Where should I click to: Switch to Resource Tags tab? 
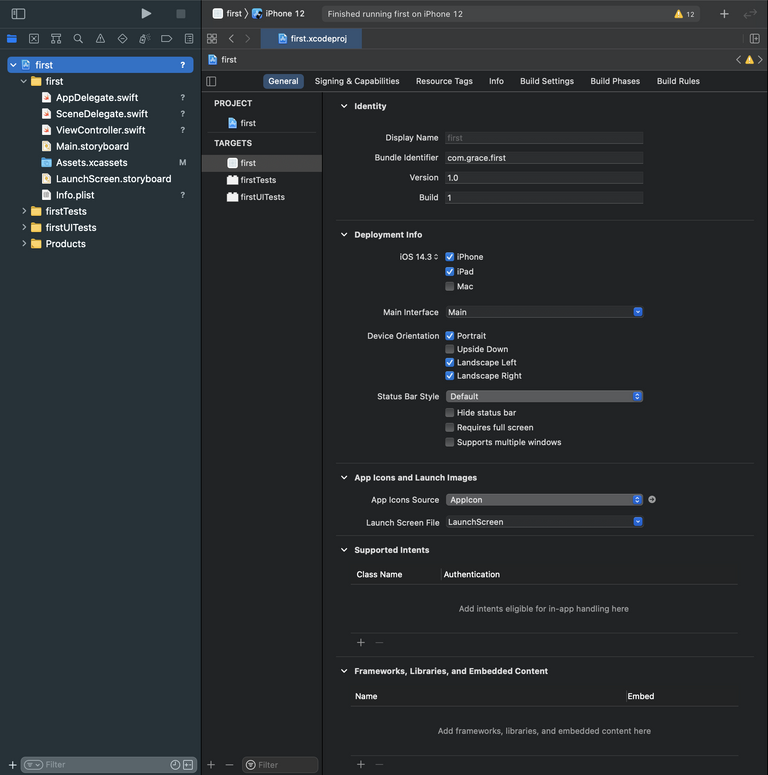444,81
